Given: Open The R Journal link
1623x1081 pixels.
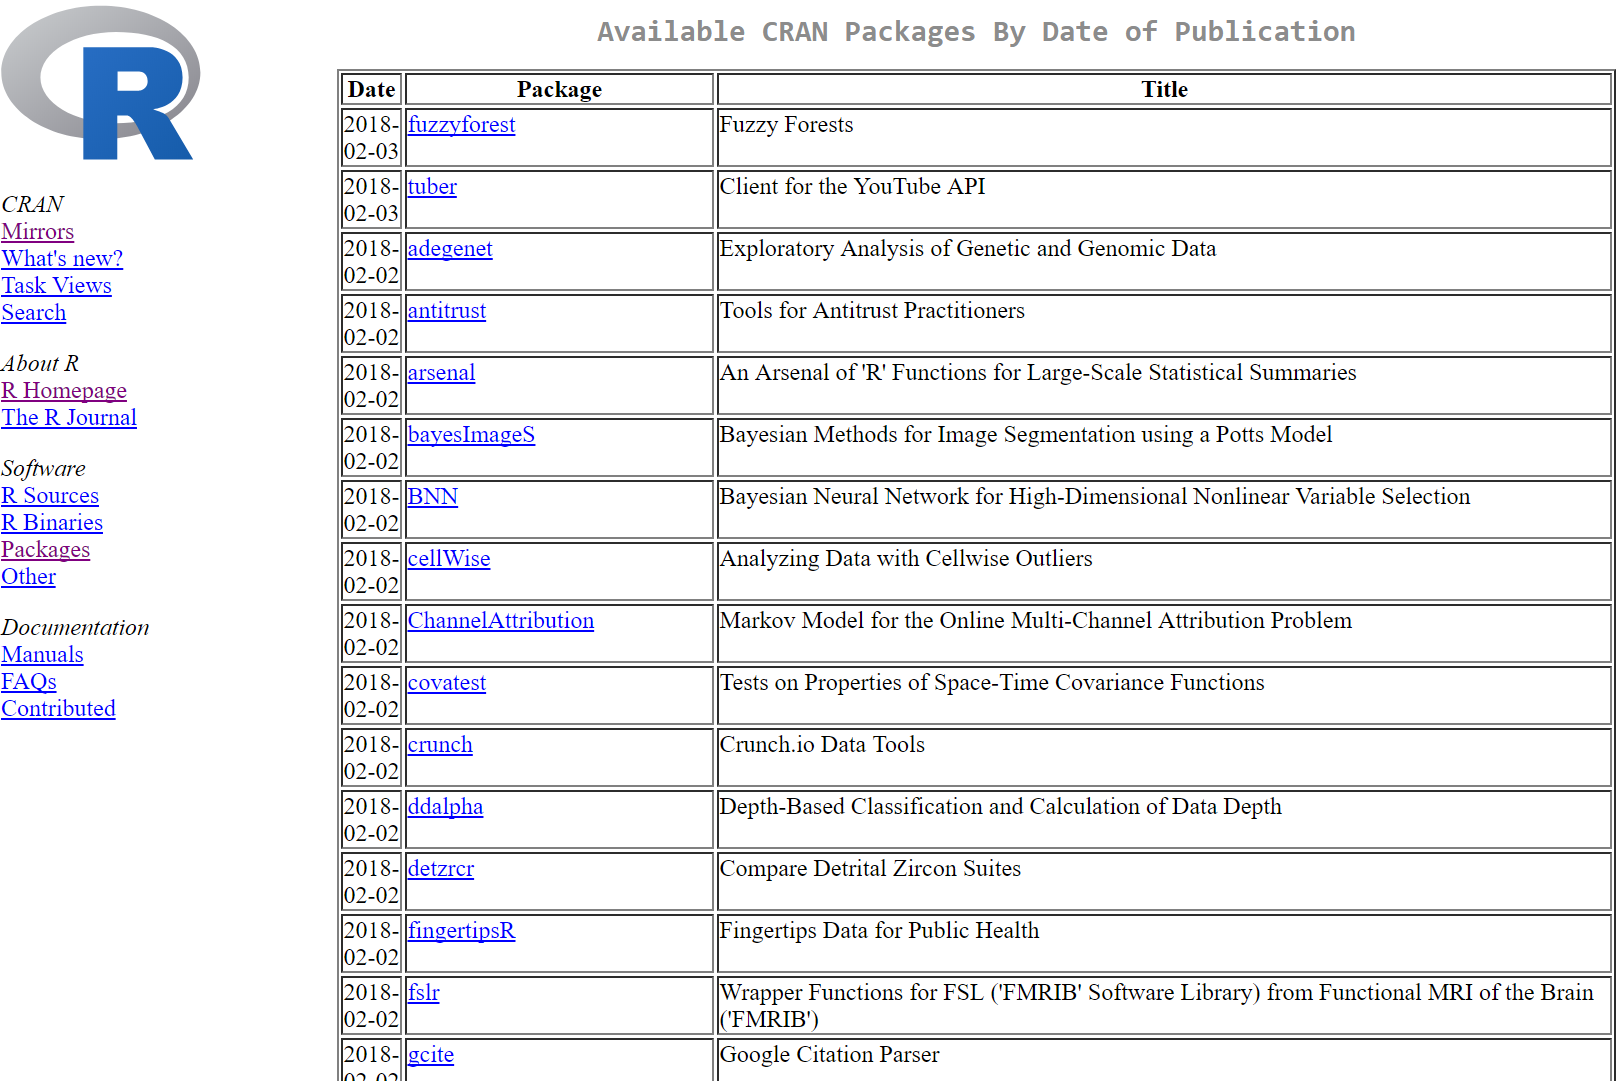Looking at the screenshot, I should (x=69, y=417).
